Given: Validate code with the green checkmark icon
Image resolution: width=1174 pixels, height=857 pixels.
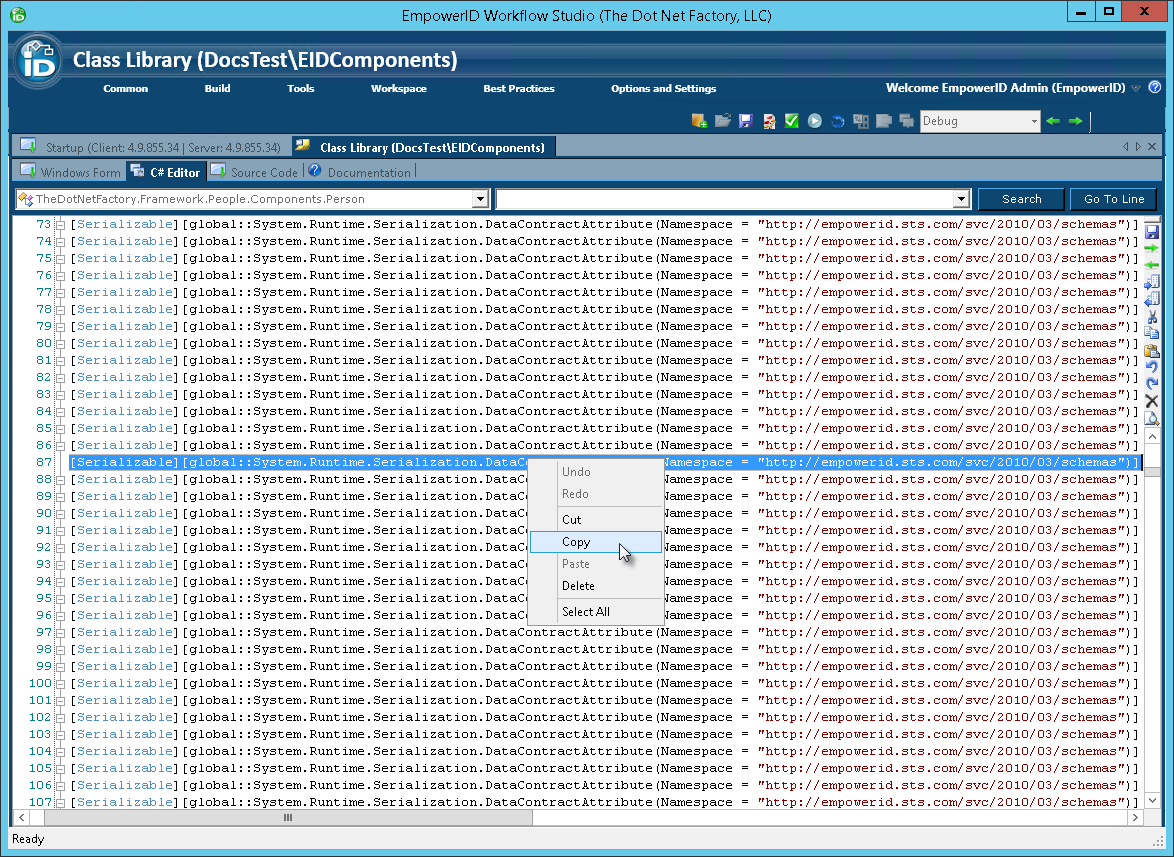Looking at the screenshot, I should 791,120.
